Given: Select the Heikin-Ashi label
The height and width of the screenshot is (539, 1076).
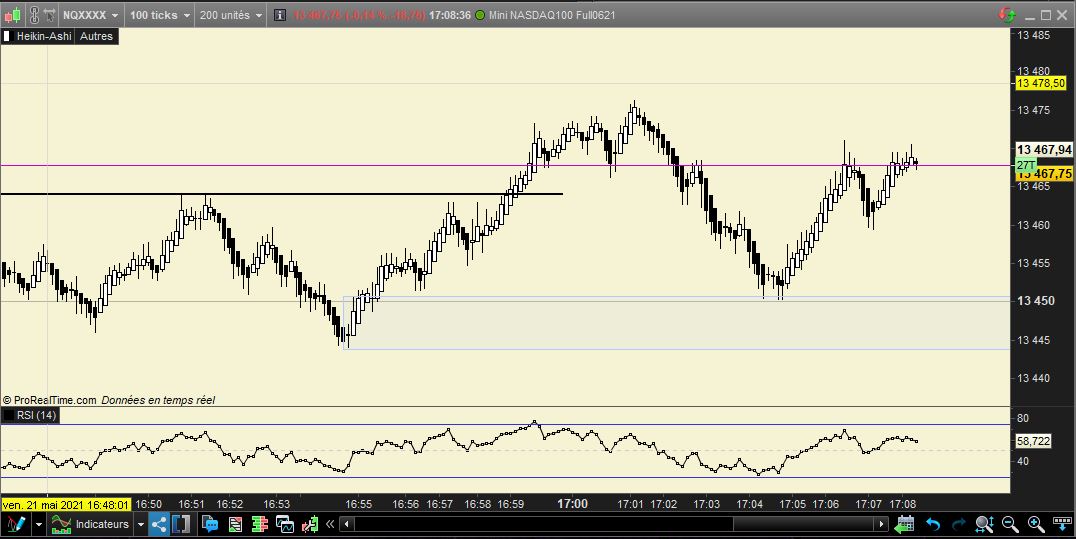Looking at the screenshot, I should point(44,36).
